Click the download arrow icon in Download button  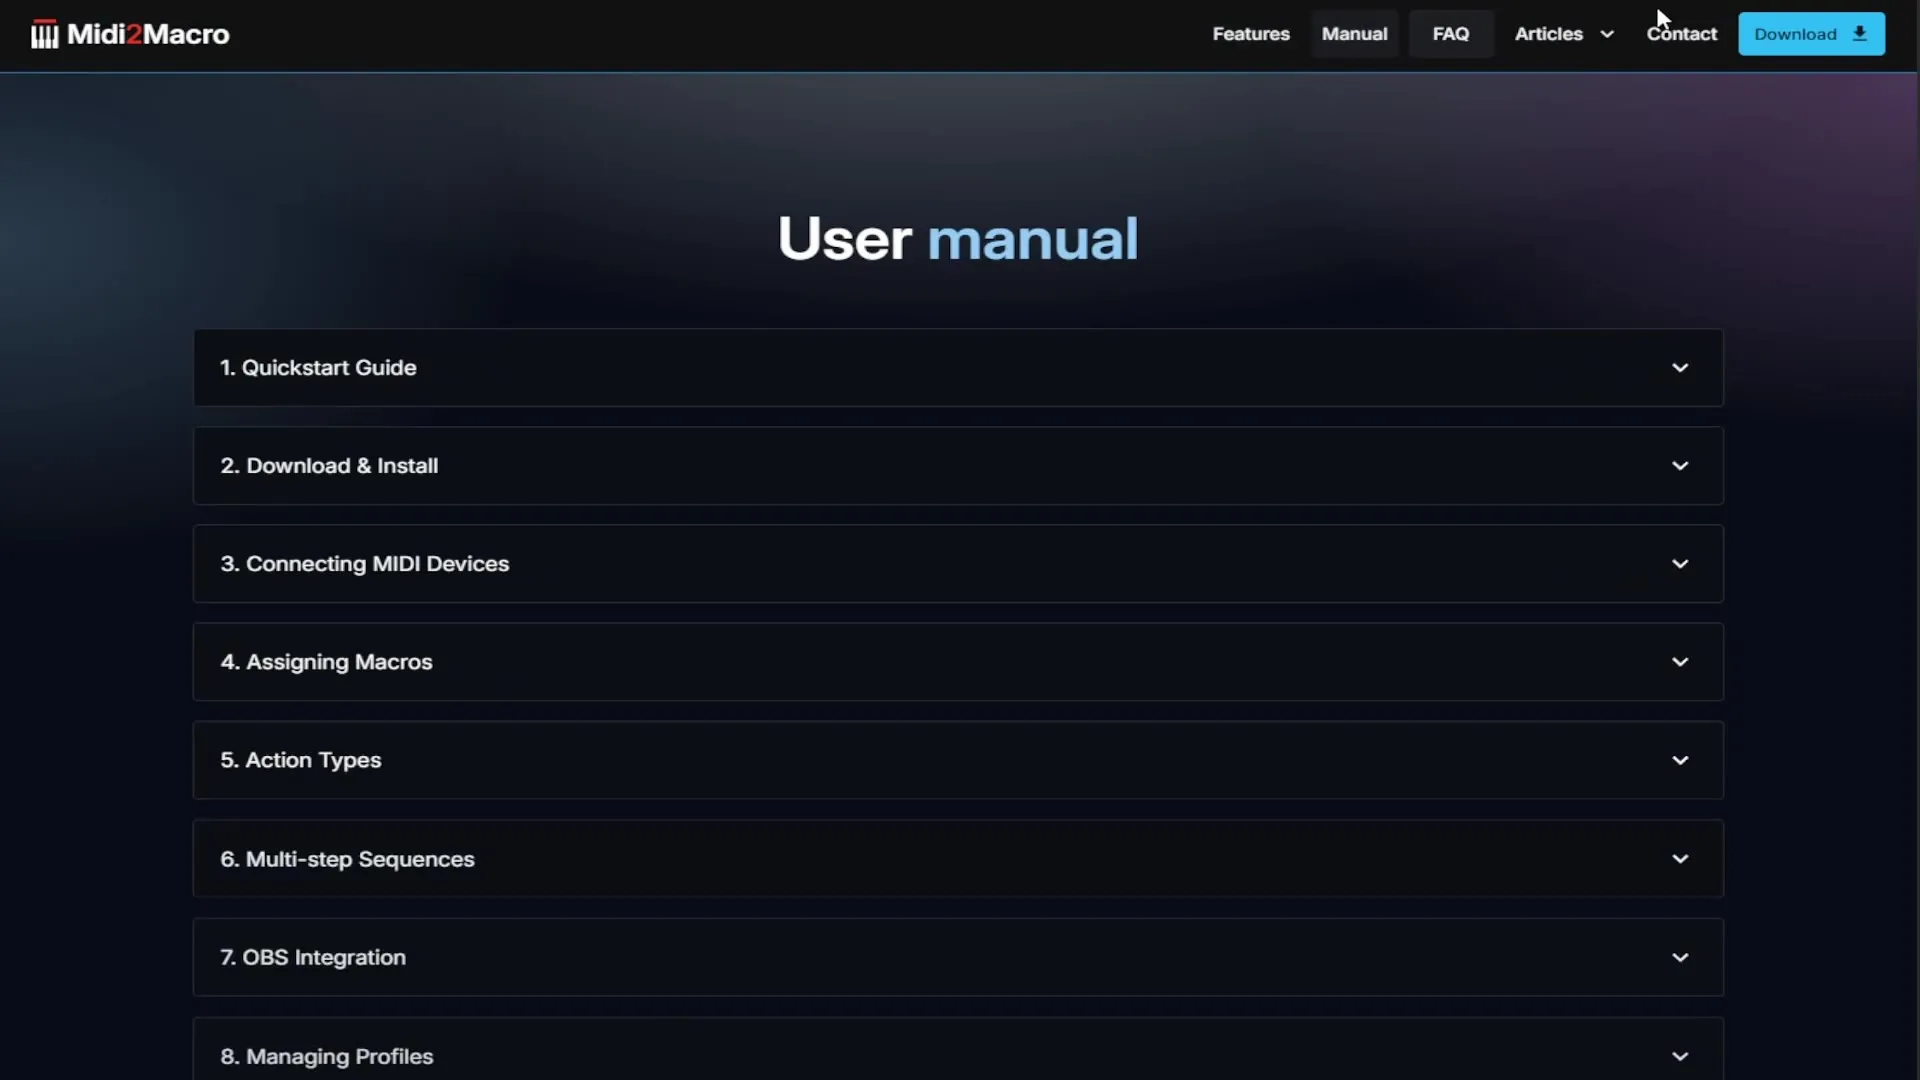coord(1860,34)
